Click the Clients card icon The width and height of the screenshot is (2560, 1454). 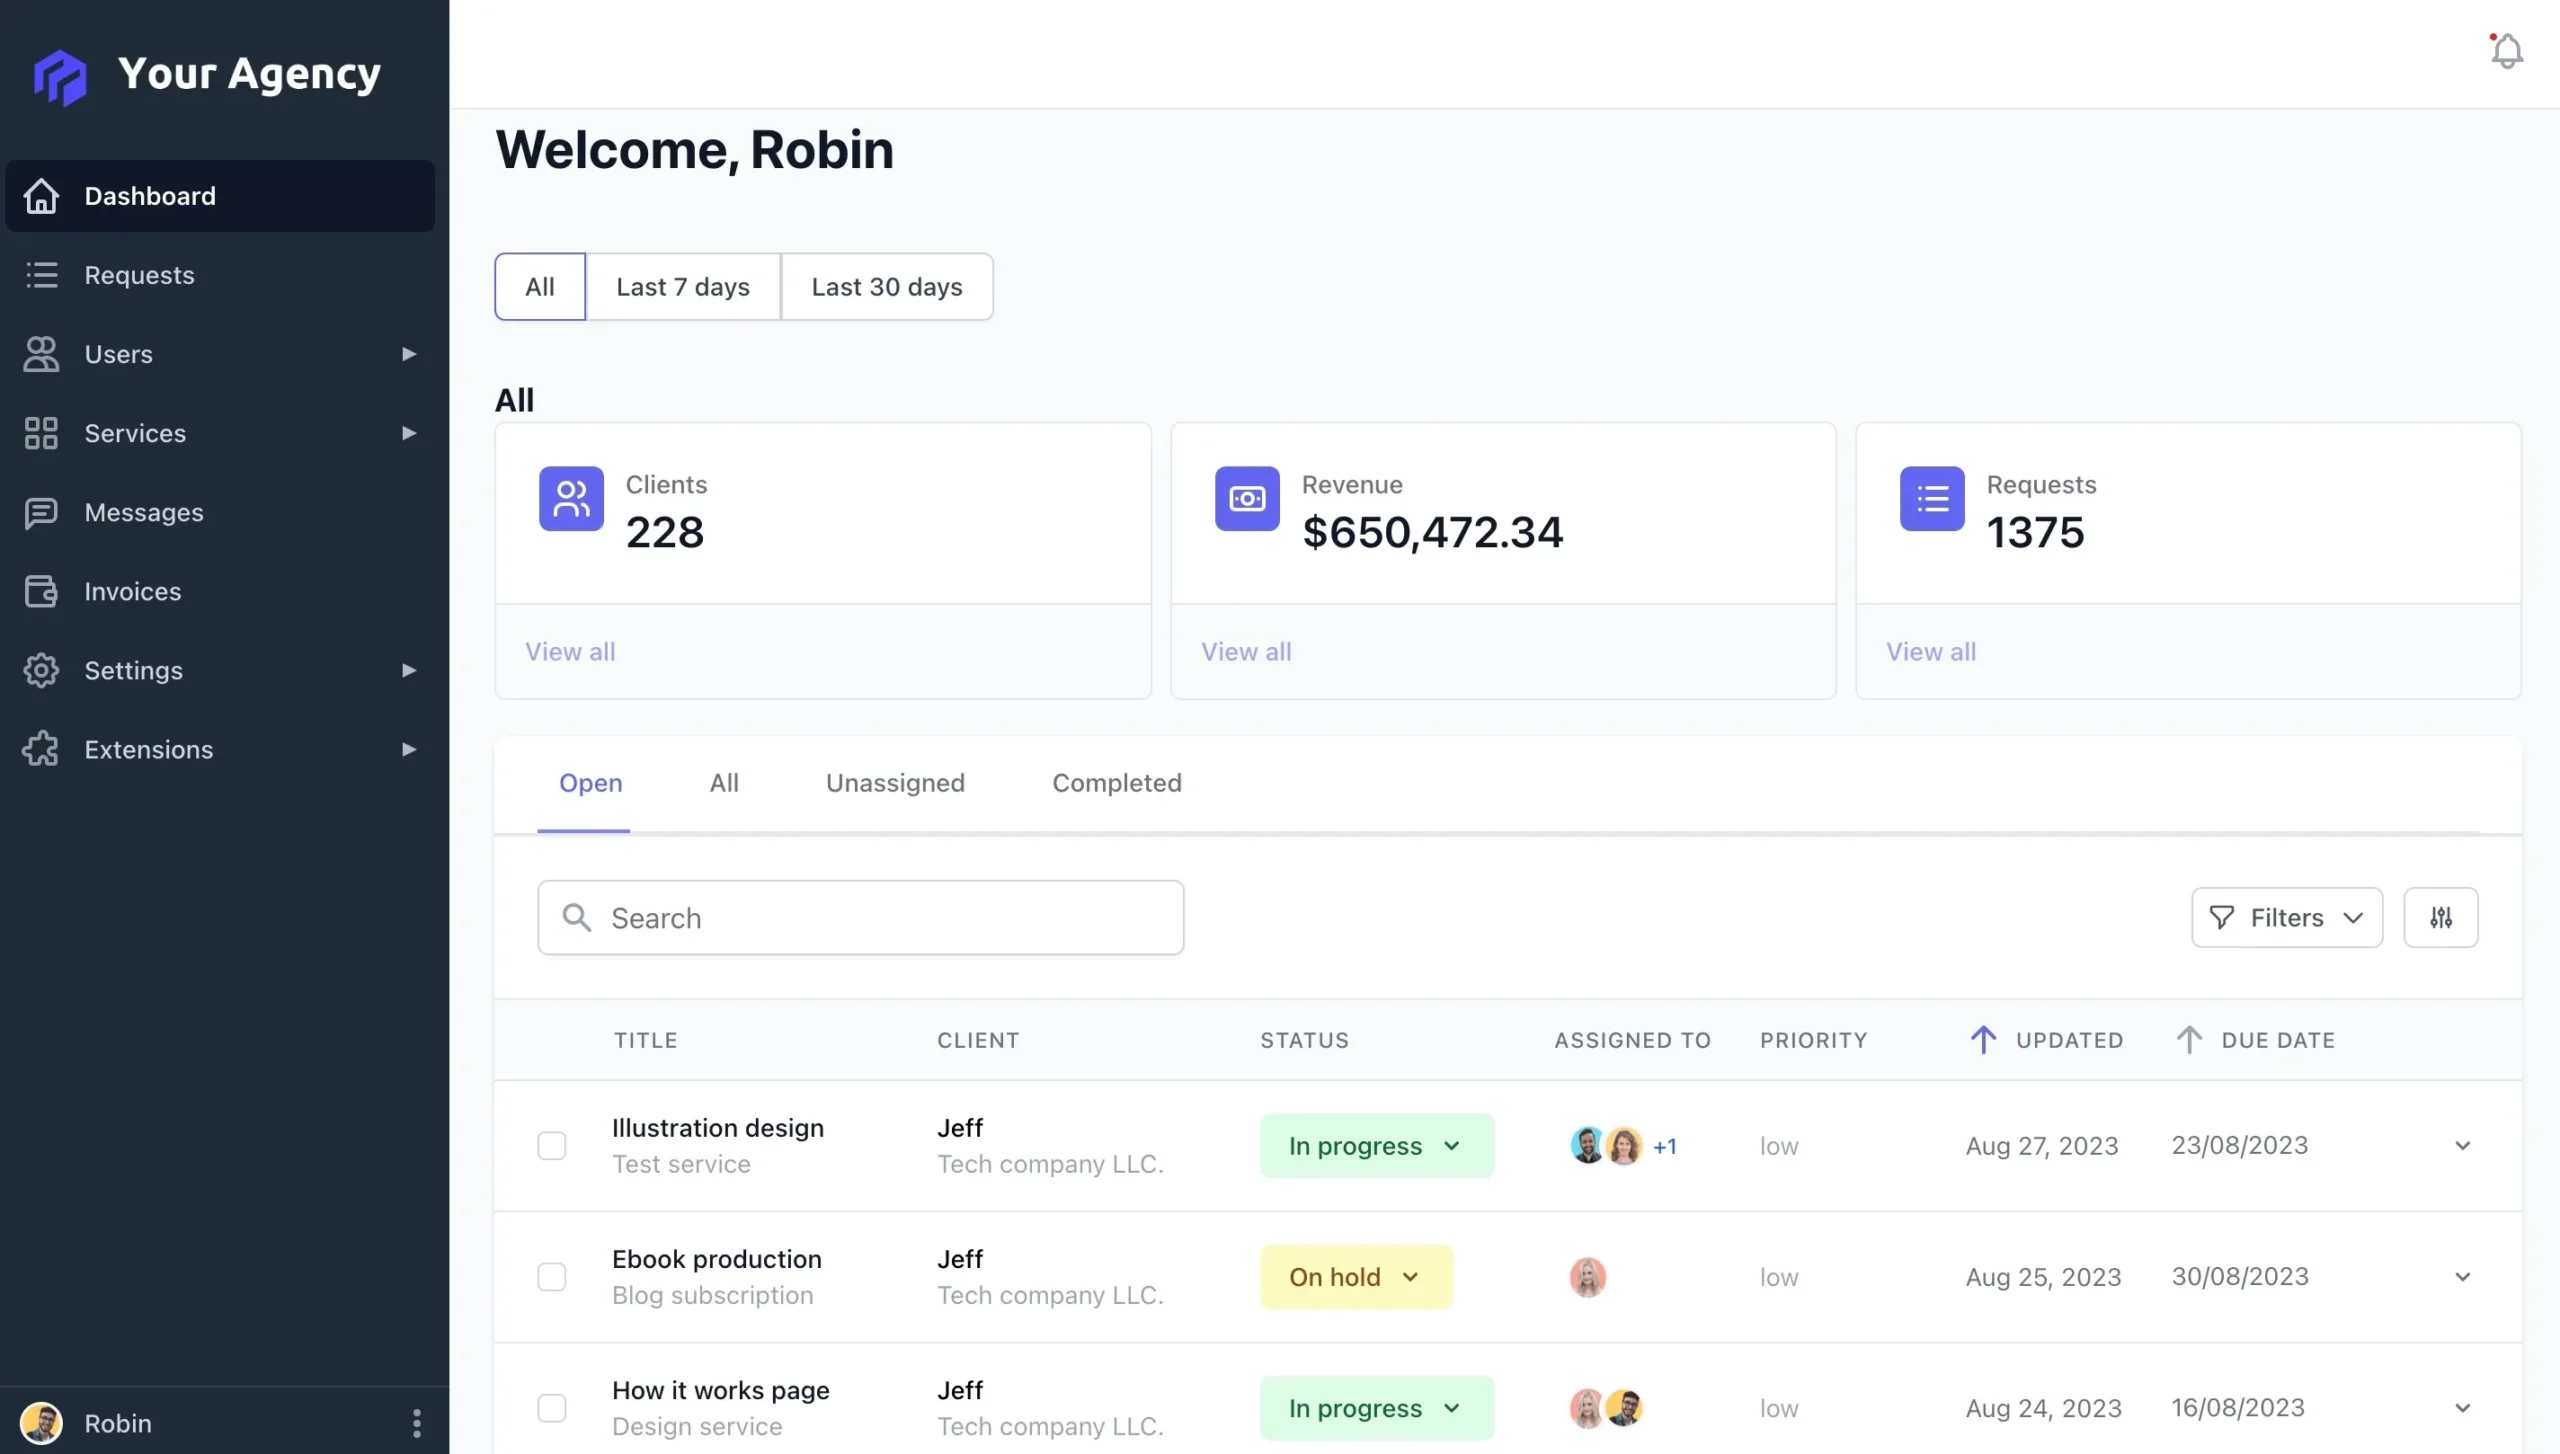pyautogui.click(x=570, y=499)
